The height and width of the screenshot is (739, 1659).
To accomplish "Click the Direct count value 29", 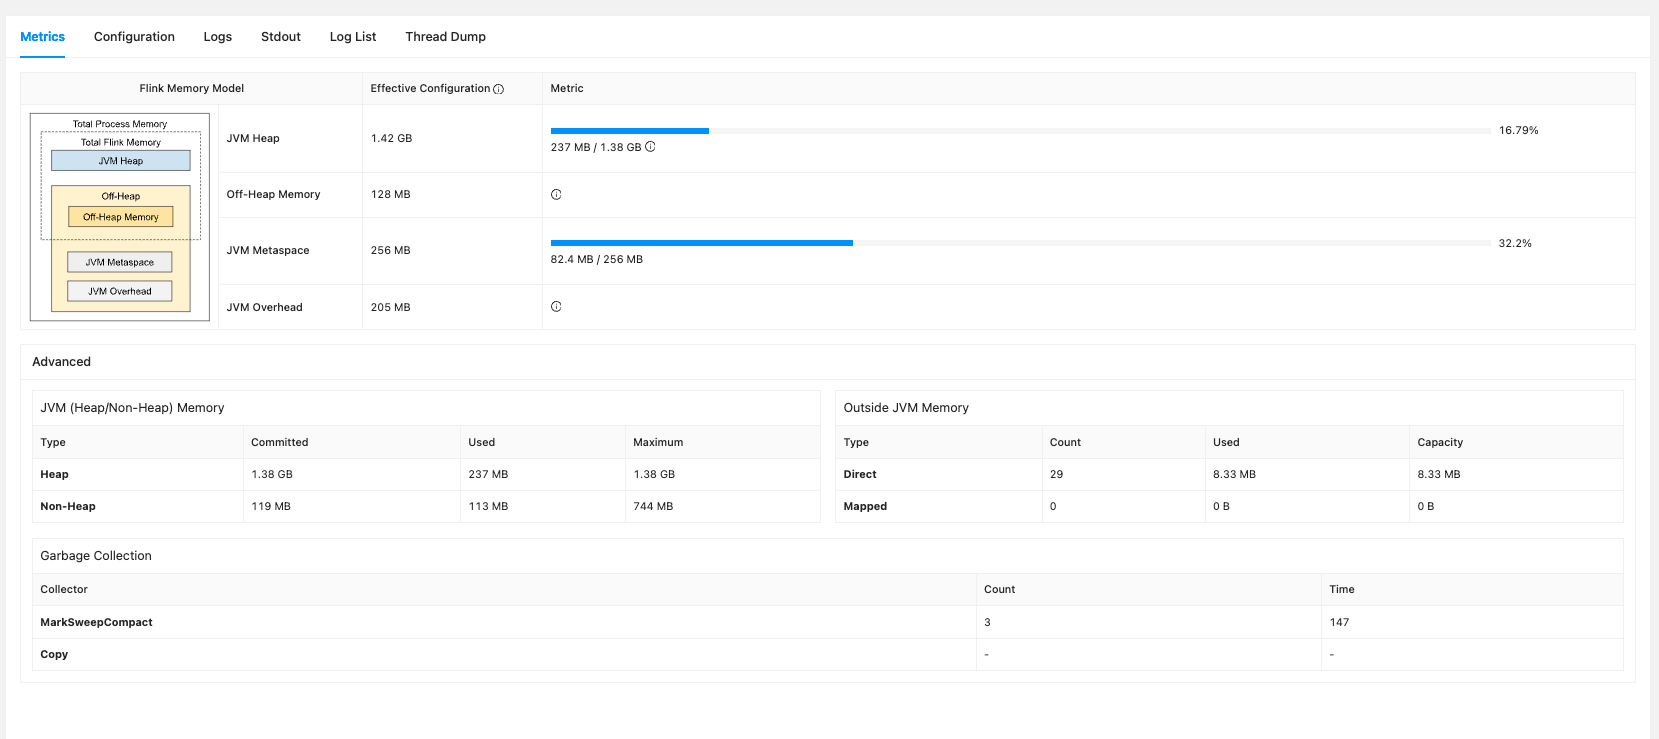I will pos(1056,475).
